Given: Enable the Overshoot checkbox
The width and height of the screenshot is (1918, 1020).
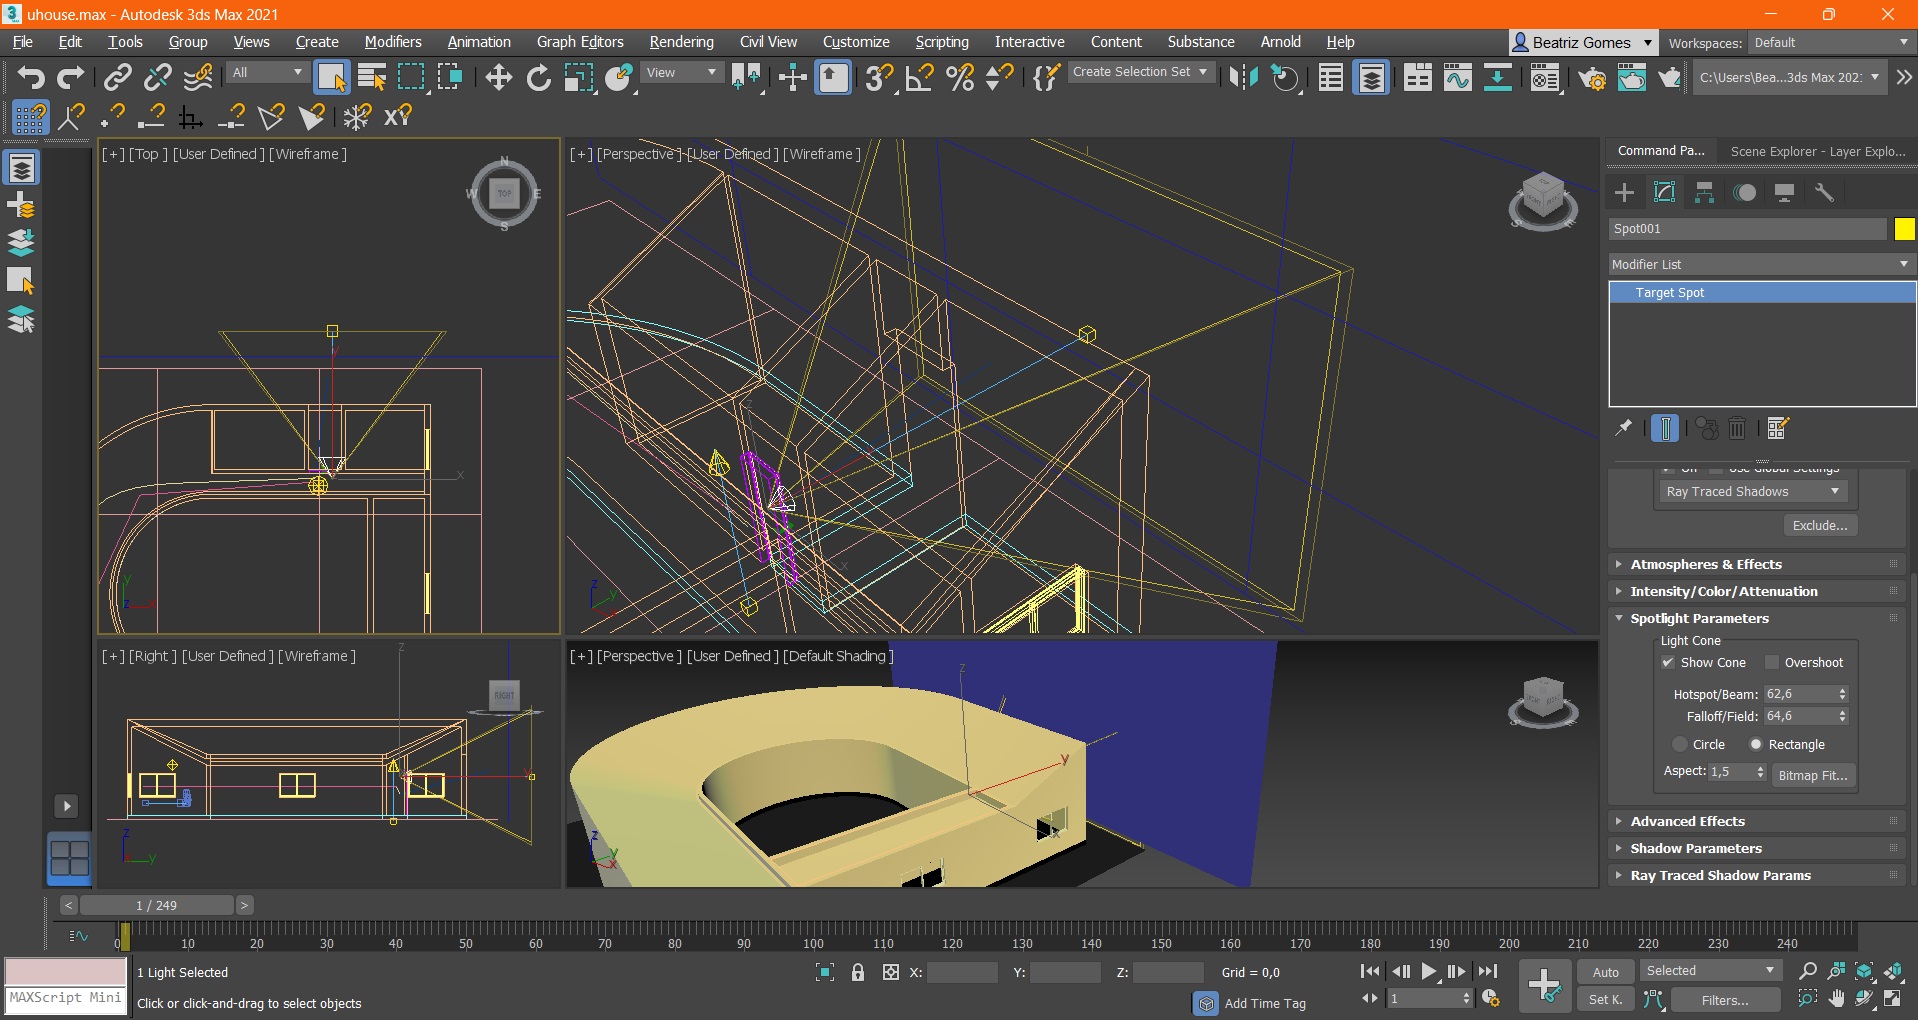Looking at the screenshot, I should pyautogui.click(x=1772, y=662).
